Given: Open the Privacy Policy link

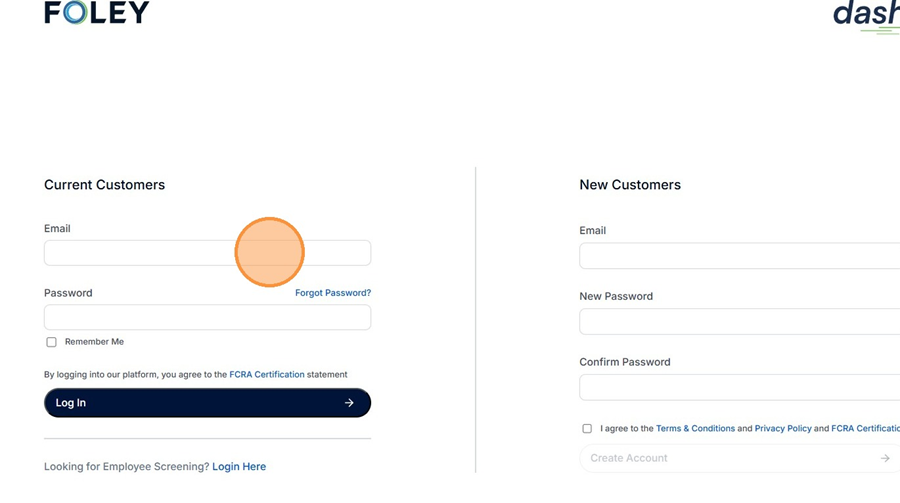Looking at the screenshot, I should point(783,428).
